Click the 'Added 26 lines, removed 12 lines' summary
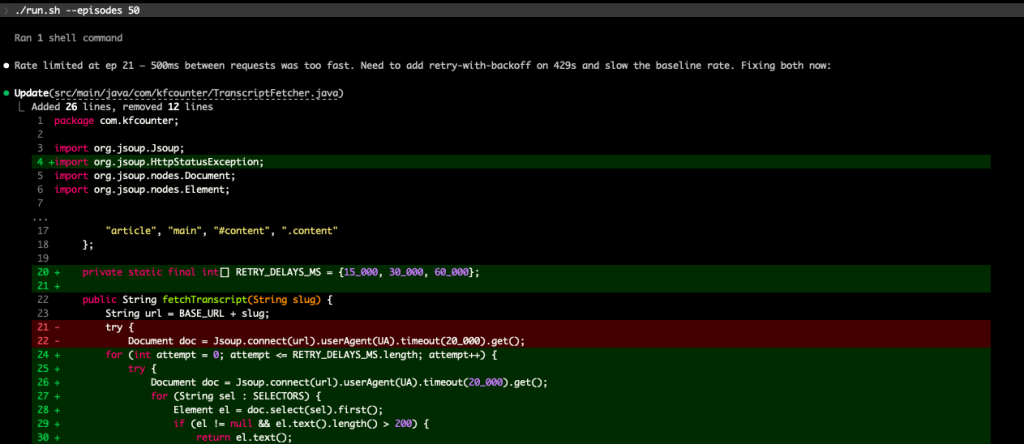This screenshot has width=1024, height=444. [122, 107]
